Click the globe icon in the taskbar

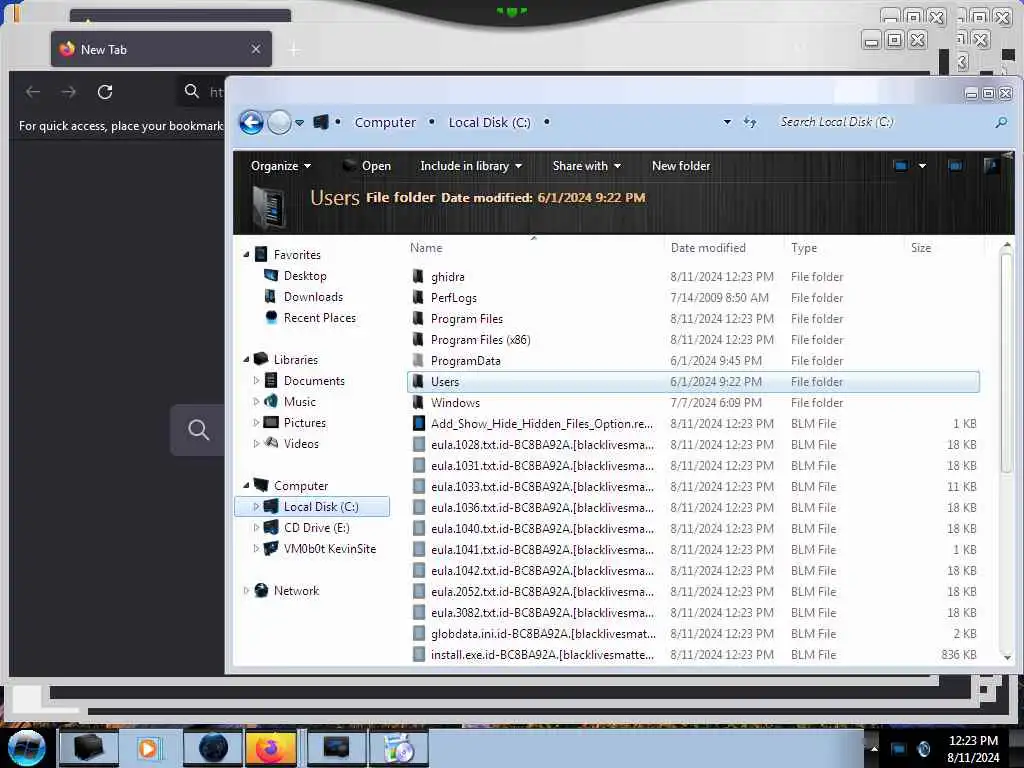click(213, 748)
